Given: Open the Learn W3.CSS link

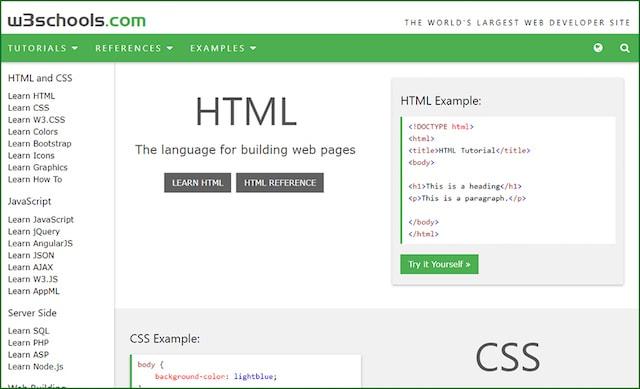Looking at the screenshot, I should click(36, 120).
